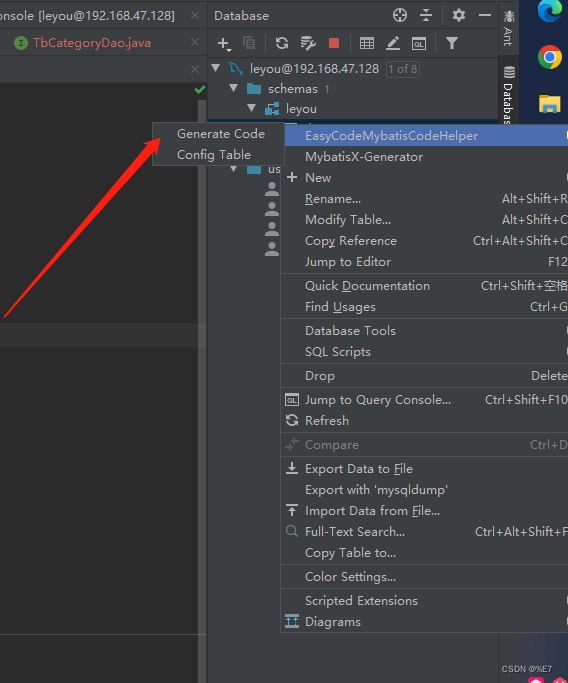Screen dimensions: 568x683
Task: Close the TbCategoryDao.java tab
Action: coord(195,42)
